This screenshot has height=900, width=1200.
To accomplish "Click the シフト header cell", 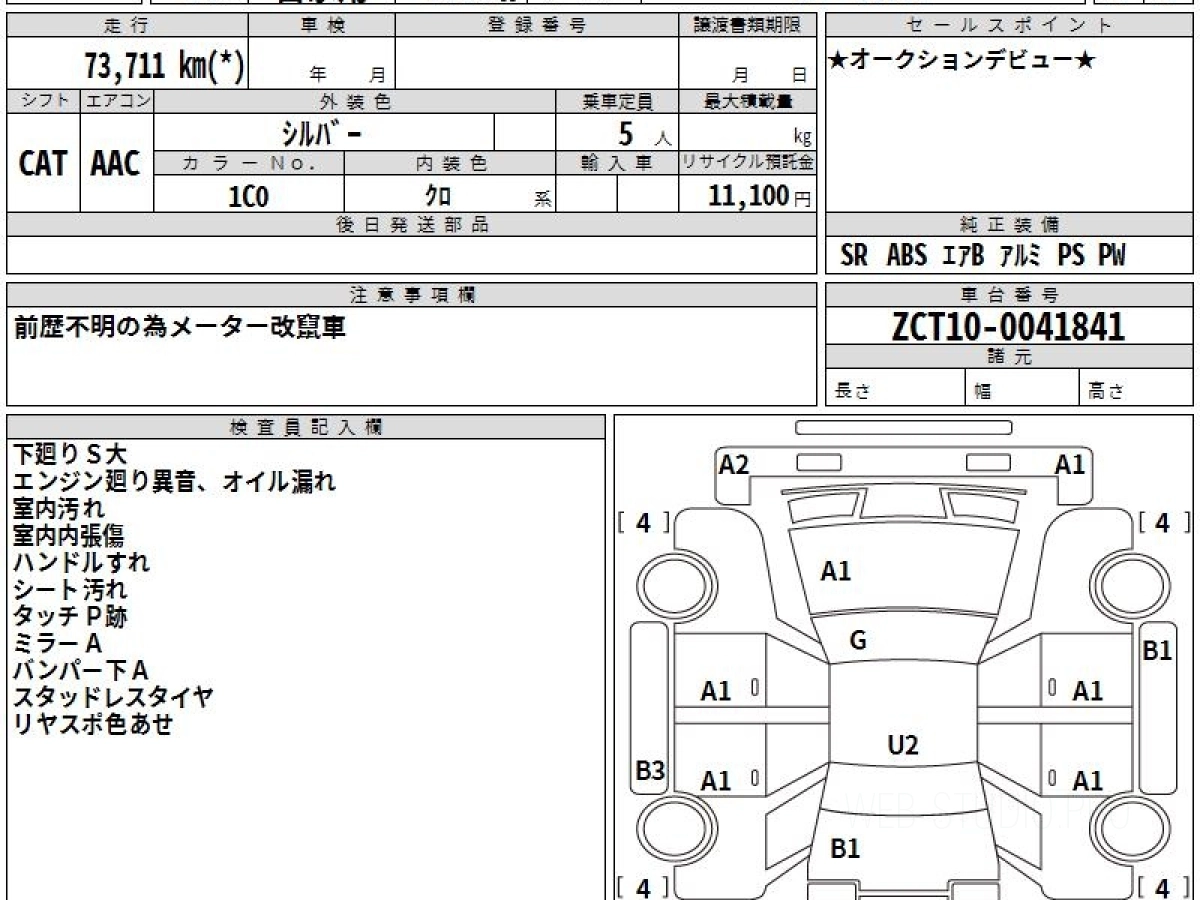I will pos(43,101).
